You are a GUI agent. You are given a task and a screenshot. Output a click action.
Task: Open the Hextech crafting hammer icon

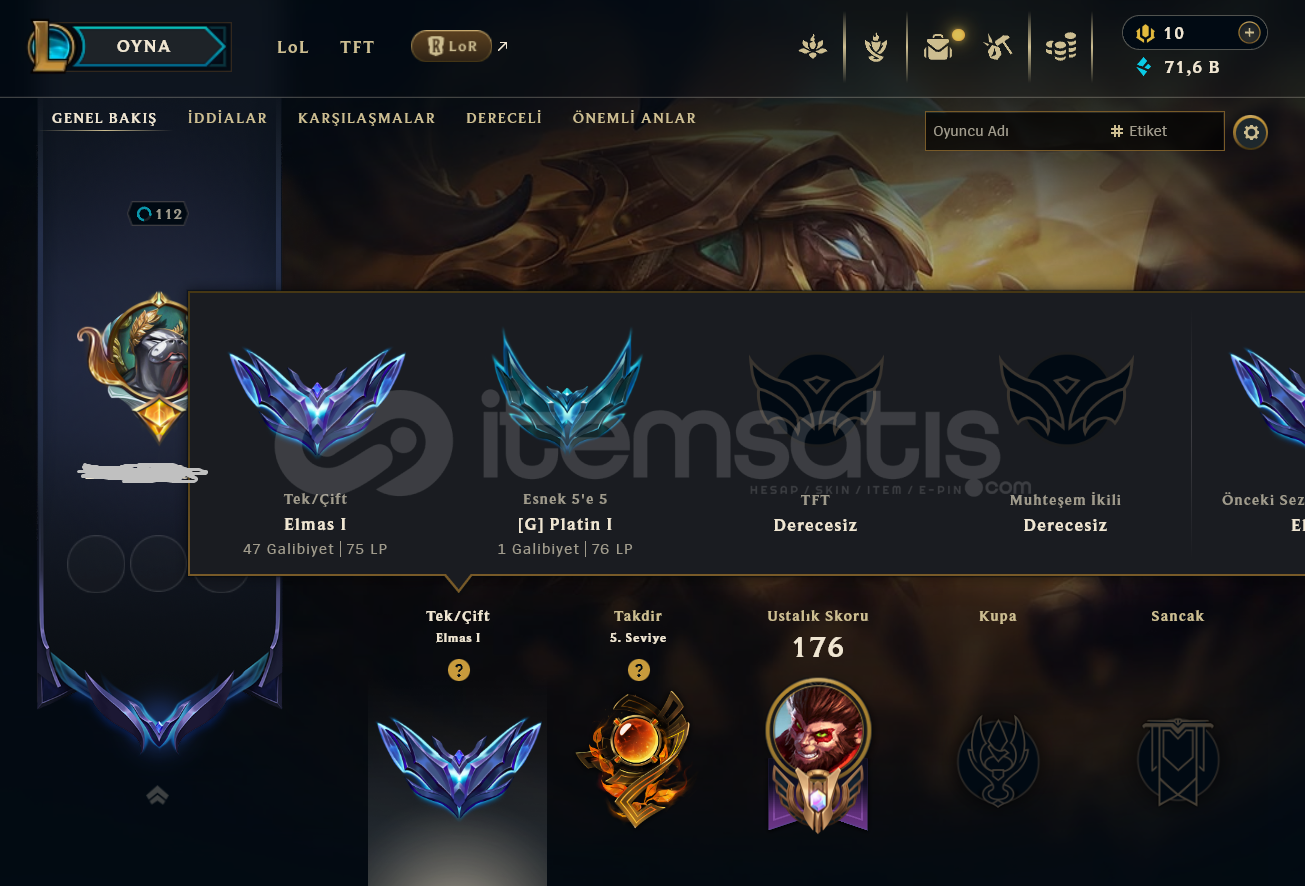pyautogui.click(x=999, y=47)
